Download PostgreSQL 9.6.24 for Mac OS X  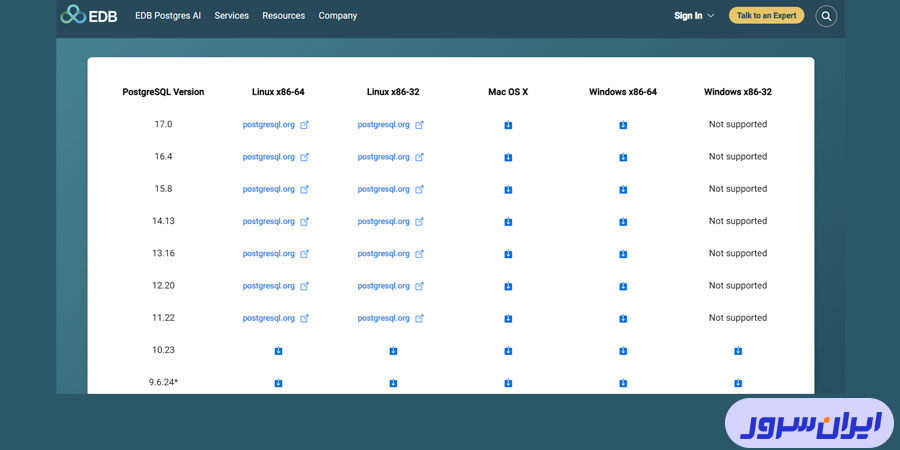pyautogui.click(x=508, y=383)
